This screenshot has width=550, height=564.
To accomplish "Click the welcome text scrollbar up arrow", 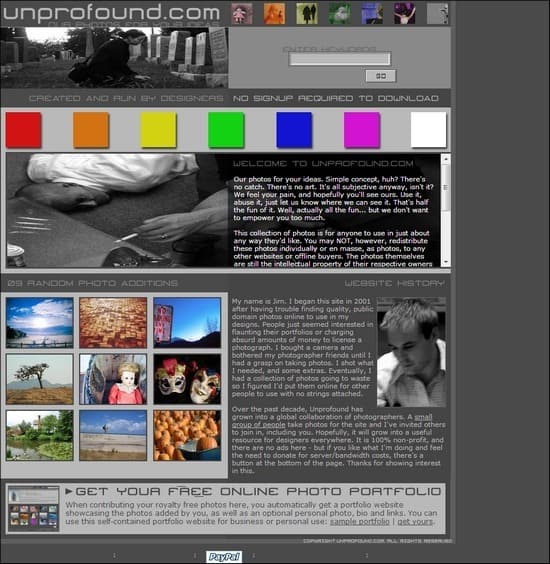I will 446,159.
